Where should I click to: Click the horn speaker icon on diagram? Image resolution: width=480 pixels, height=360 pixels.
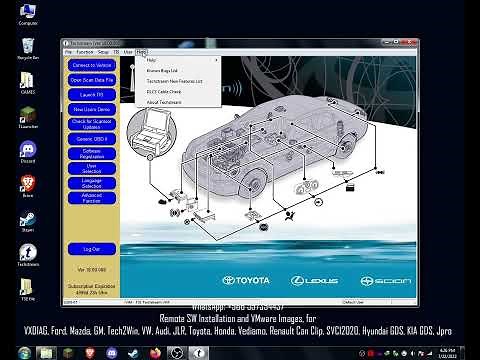pos(175,212)
